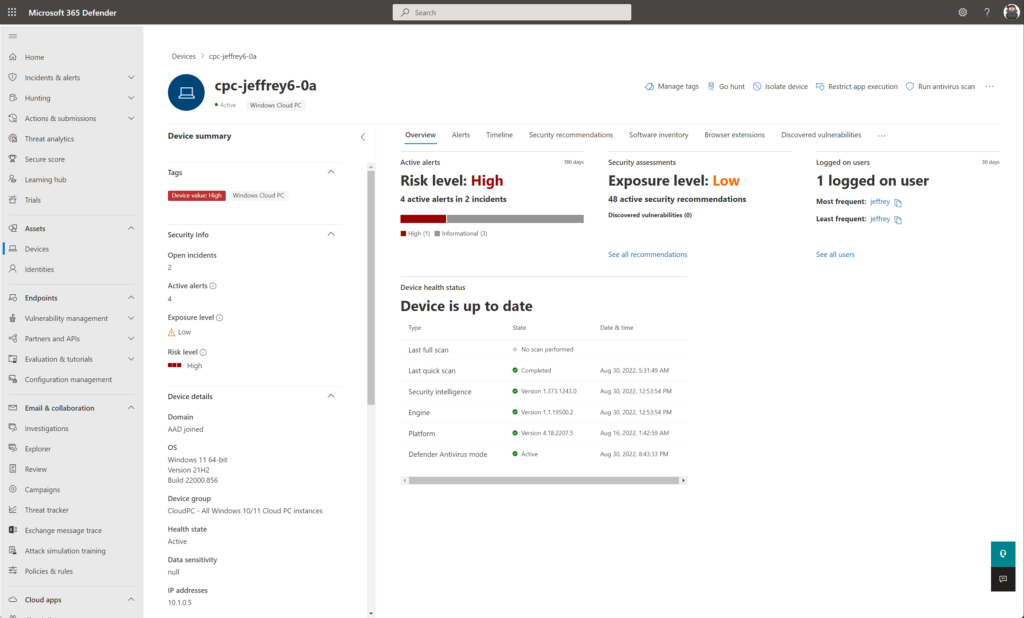Copy the least frequent user jeffrey
The image size is (1024, 618).
pyautogui.click(x=898, y=220)
